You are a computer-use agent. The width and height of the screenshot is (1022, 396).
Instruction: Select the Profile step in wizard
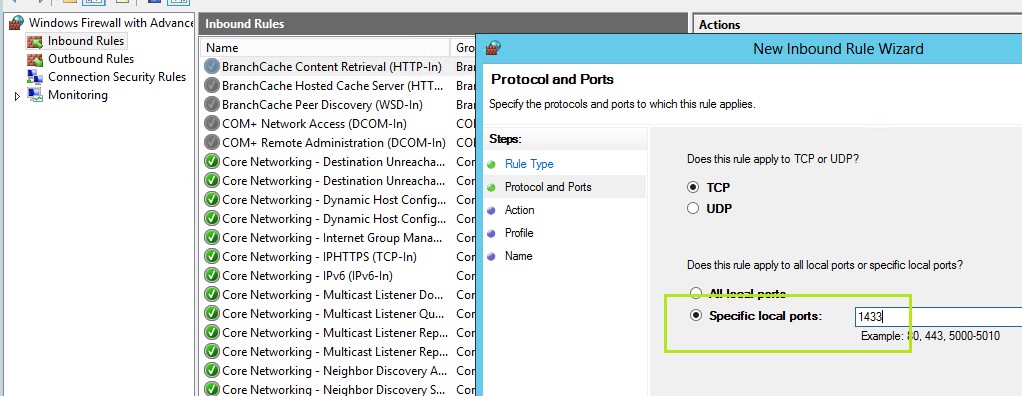[519, 233]
